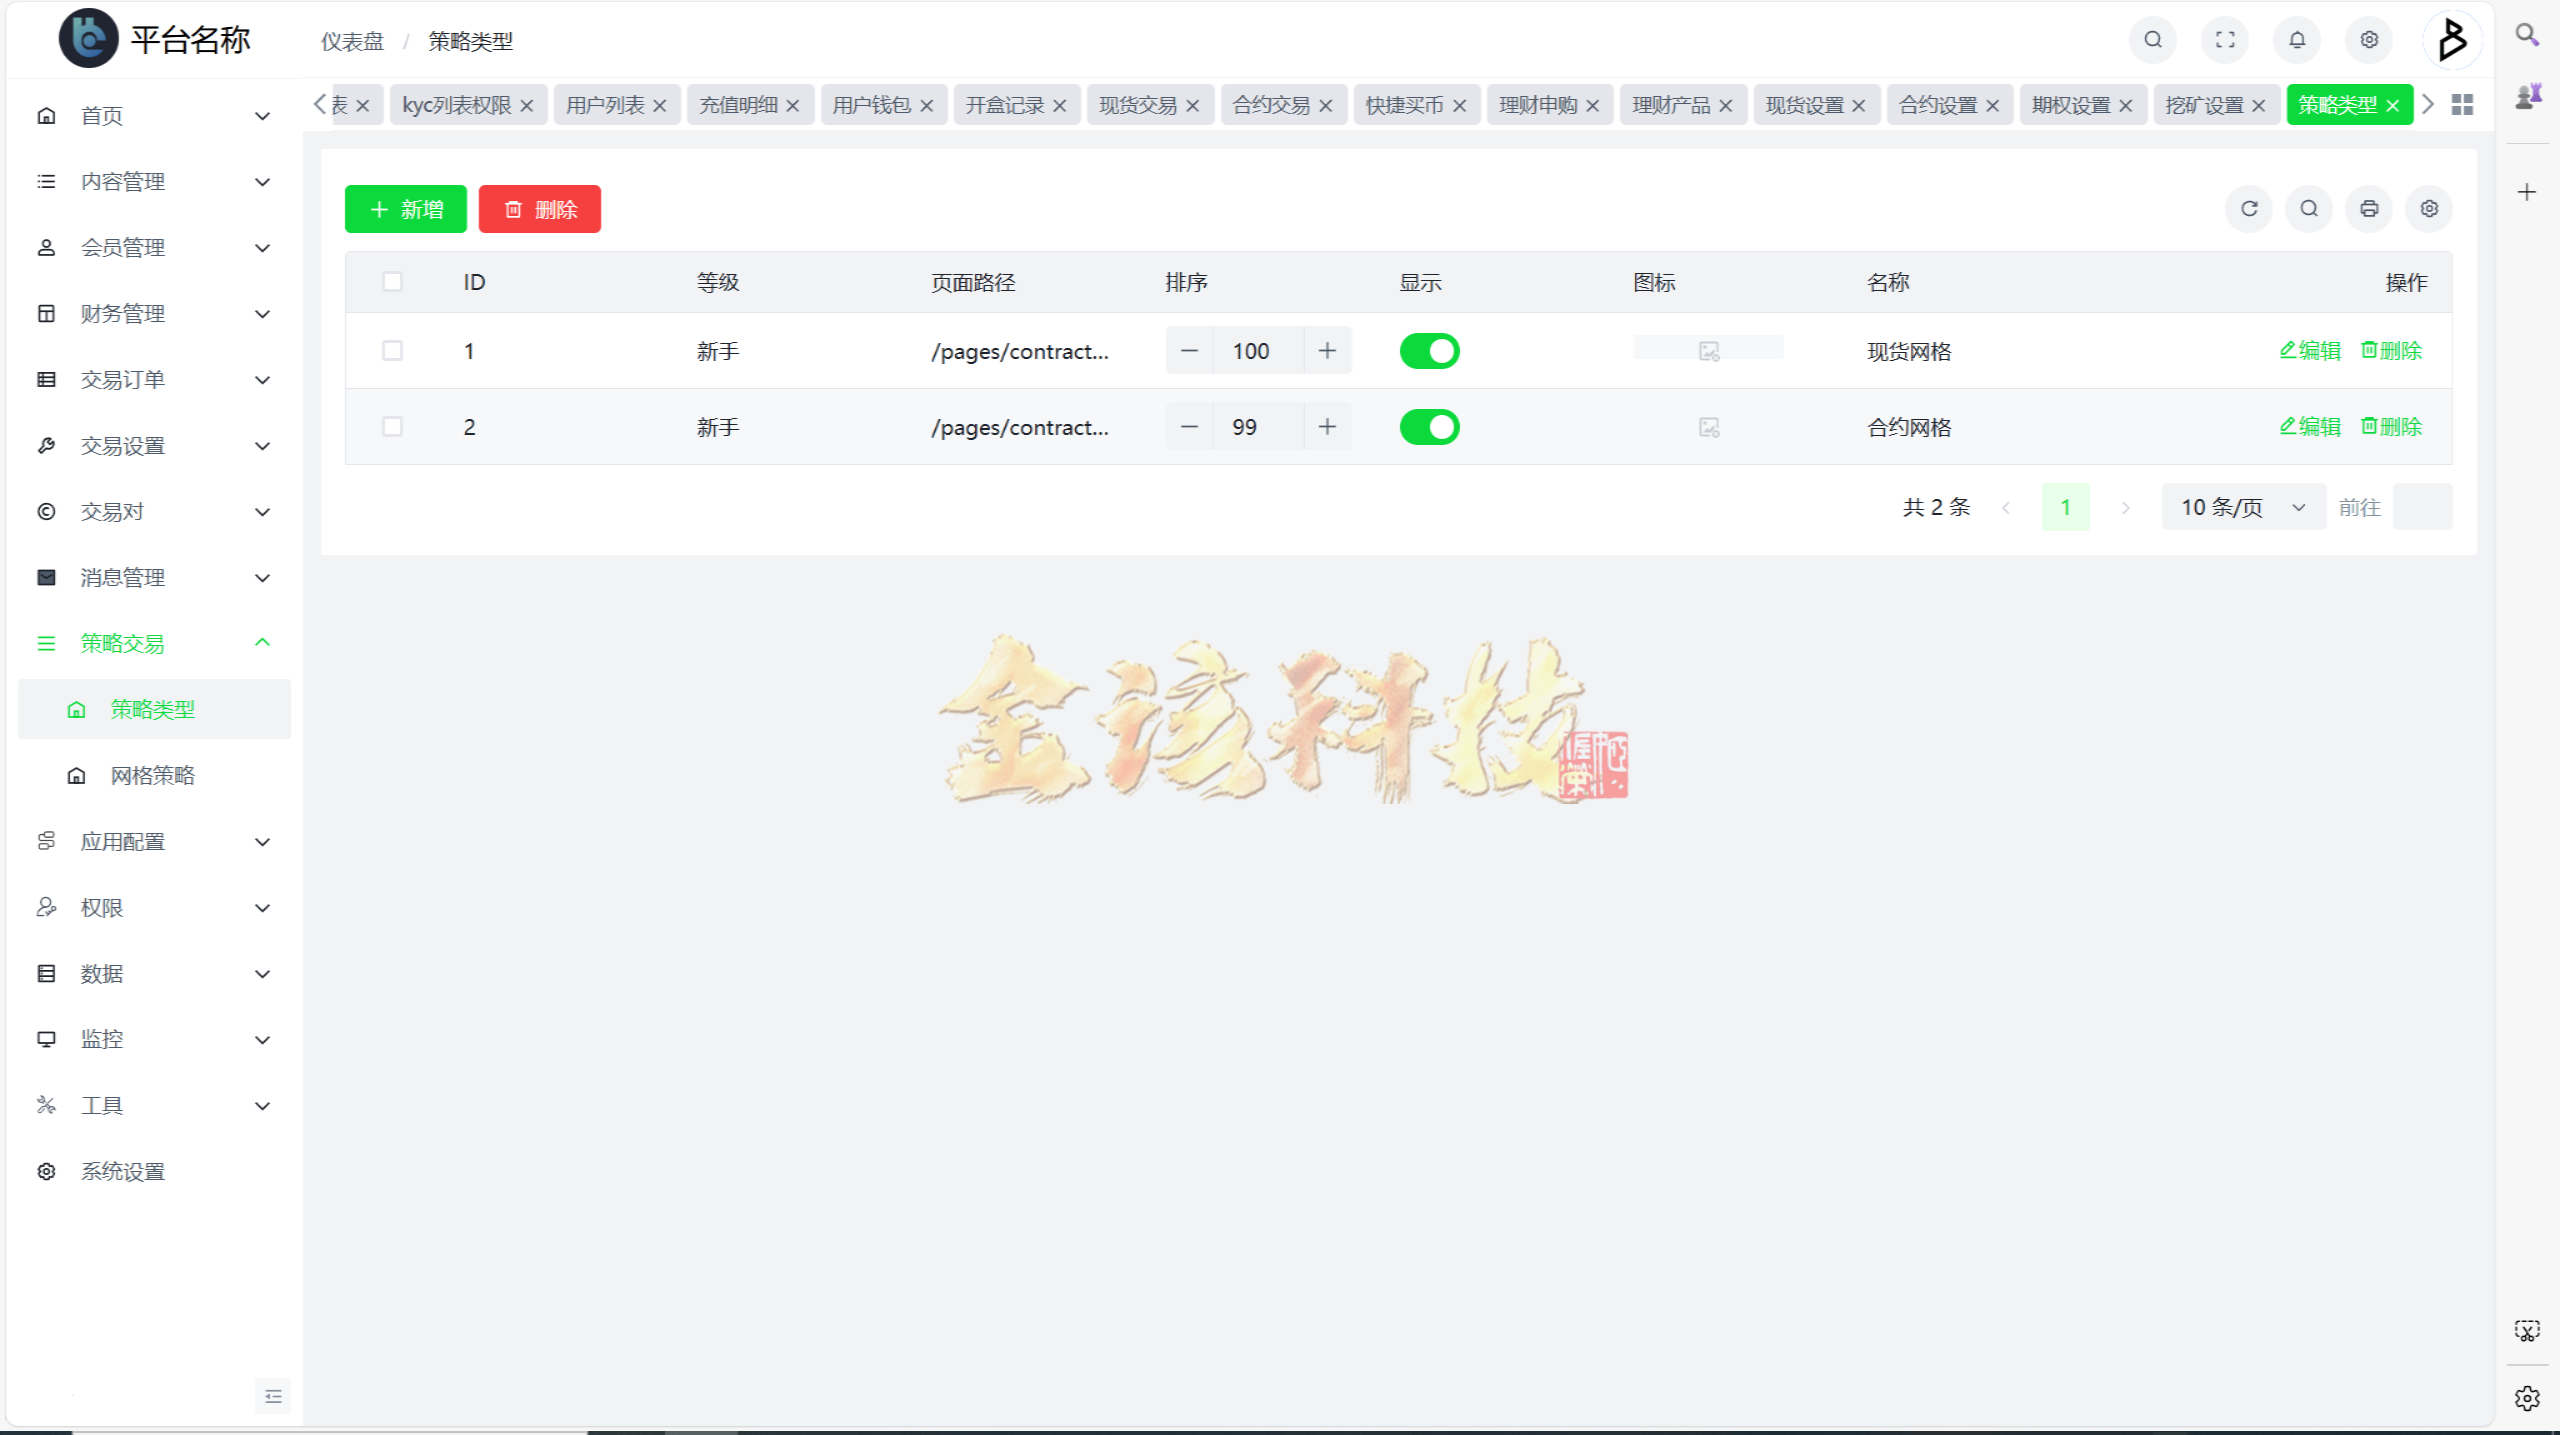
Task: Click the green 新增 button
Action: 405,209
